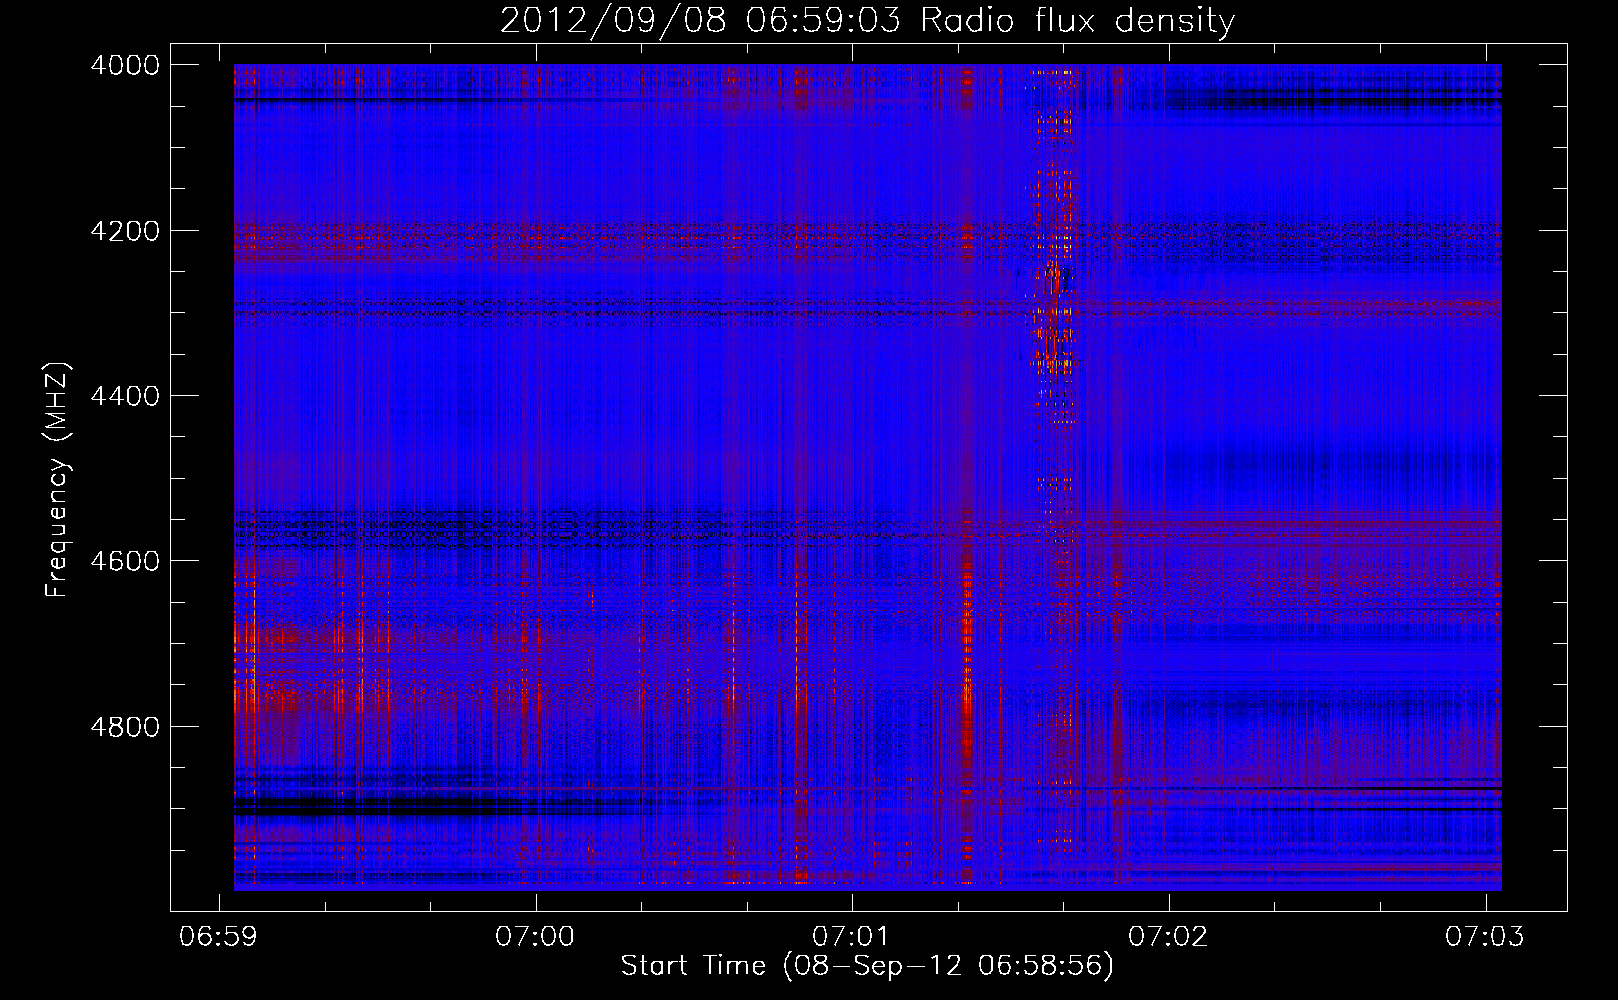Click the 07:02 time tick label
Viewport: 1618px width, 1000px height.
click(x=1168, y=936)
